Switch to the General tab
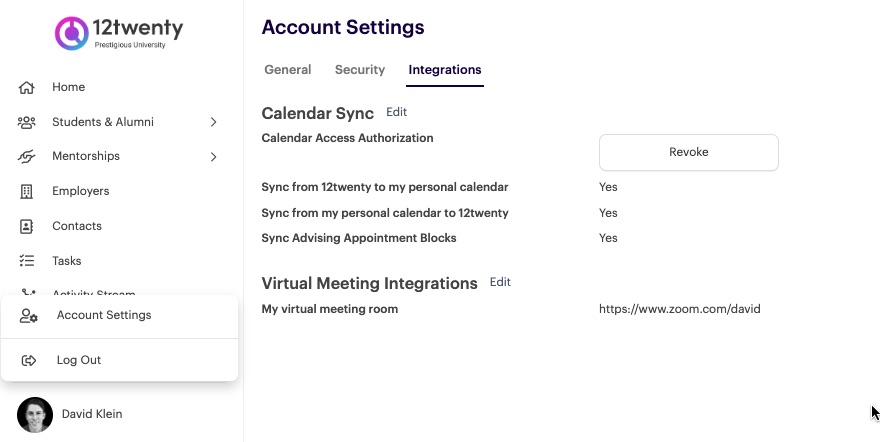This screenshot has height=442, width=880. pos(287,70)
